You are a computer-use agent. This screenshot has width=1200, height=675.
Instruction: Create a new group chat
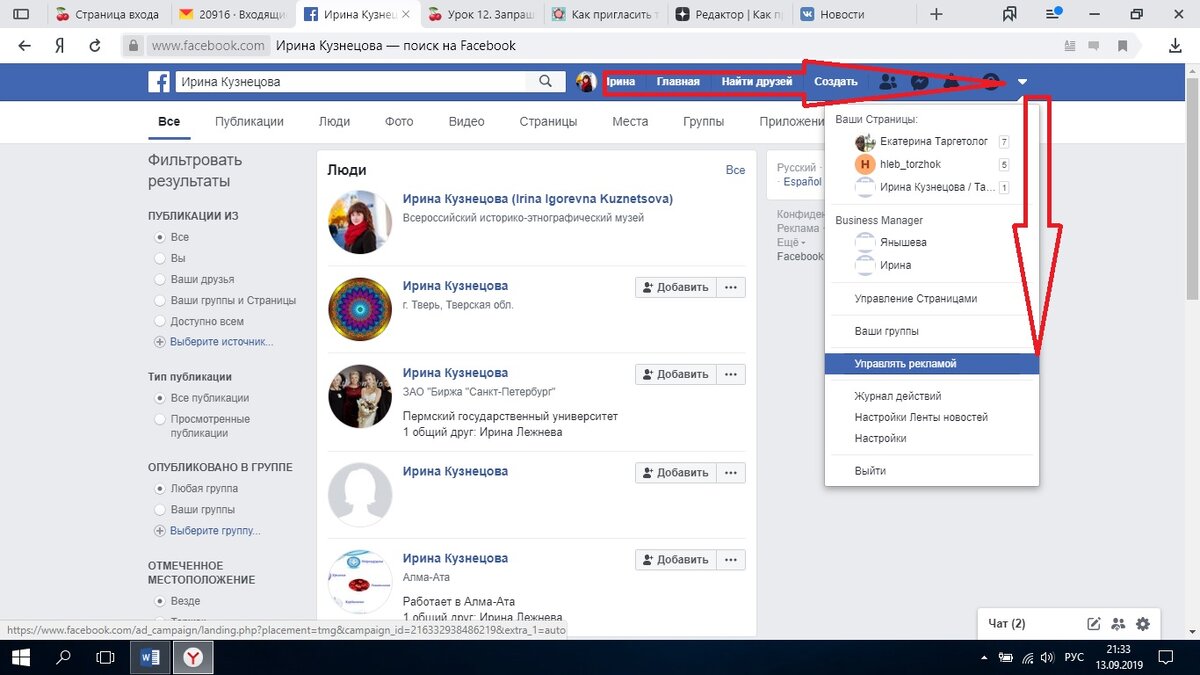click(x=1118, y=624)
